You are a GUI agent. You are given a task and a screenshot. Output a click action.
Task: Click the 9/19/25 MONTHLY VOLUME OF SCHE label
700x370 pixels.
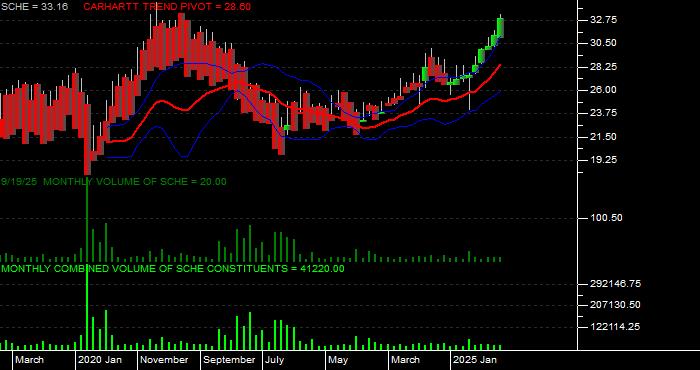point(114,182)
